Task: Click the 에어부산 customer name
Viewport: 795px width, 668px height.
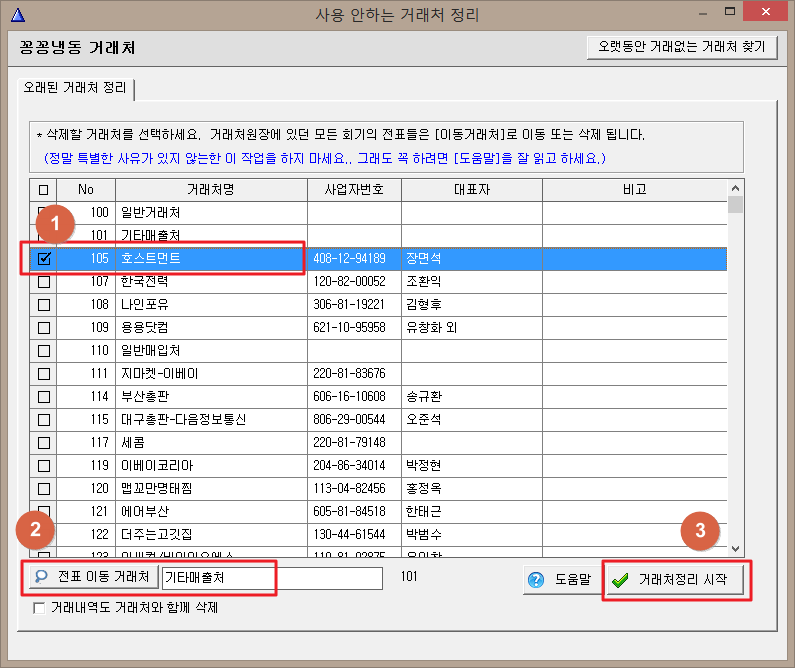Action: [145, 512]
